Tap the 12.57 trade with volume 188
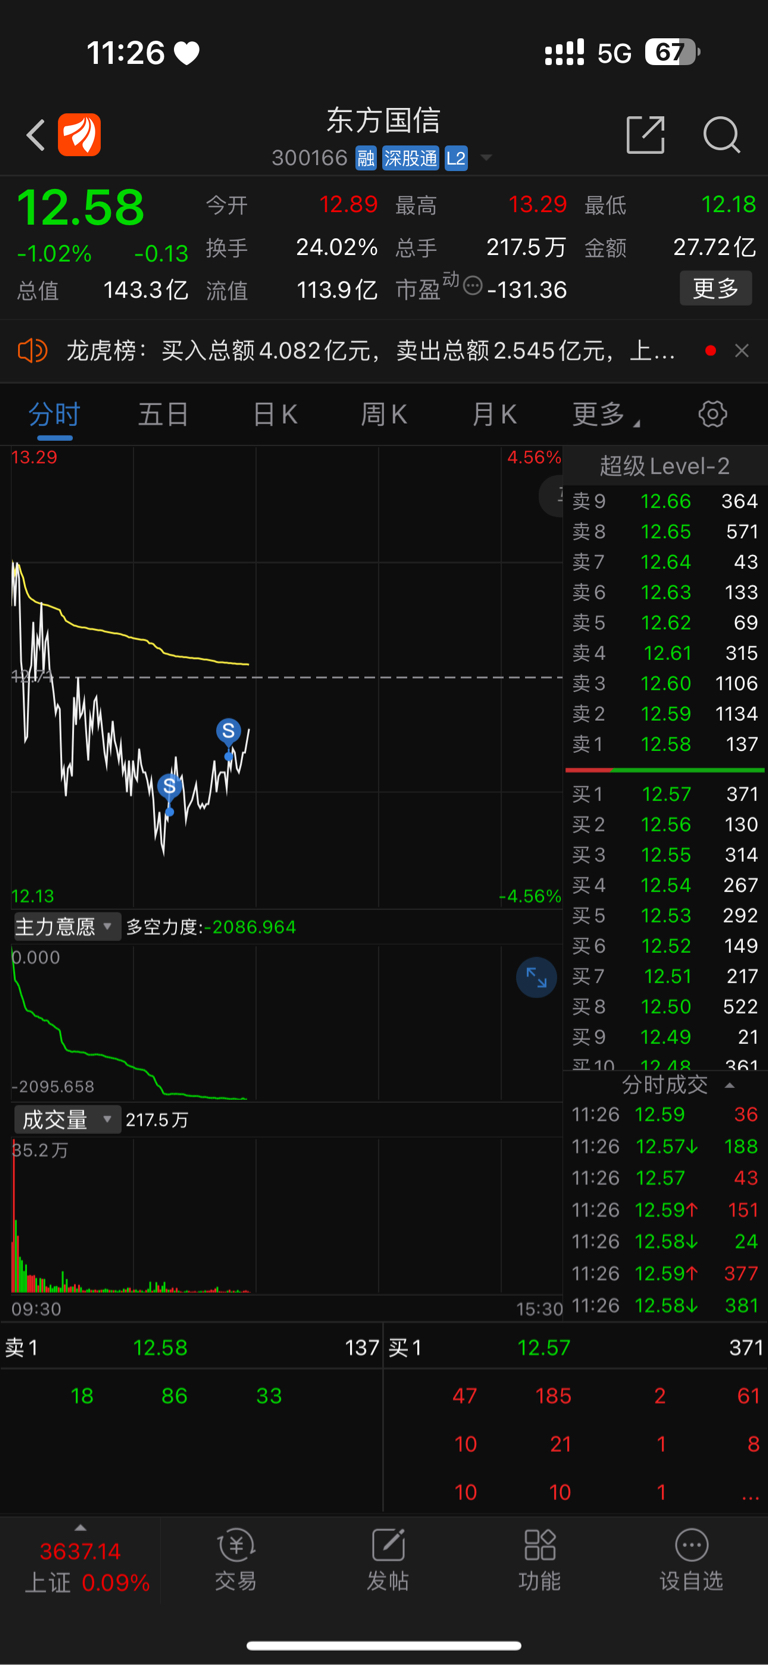Viewport: 768px width, 1665px height. tap(665, 1146)
